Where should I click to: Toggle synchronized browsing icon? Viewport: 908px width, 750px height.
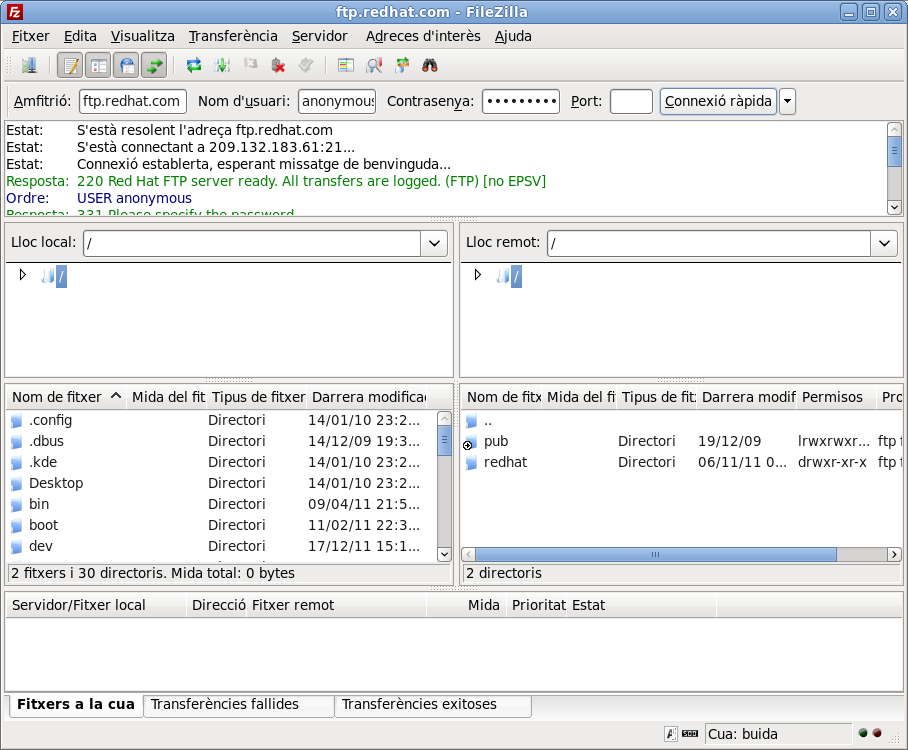click(402, 66)
